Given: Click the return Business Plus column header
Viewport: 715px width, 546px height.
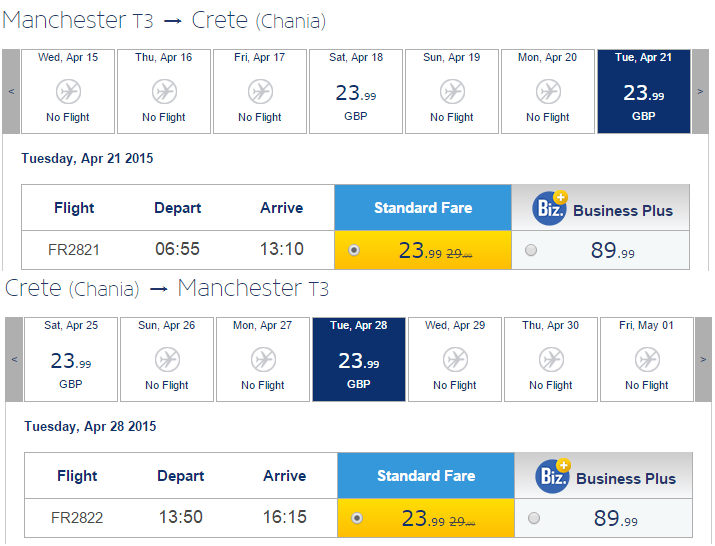Looking at the screenshot, I should pos(604,476).
